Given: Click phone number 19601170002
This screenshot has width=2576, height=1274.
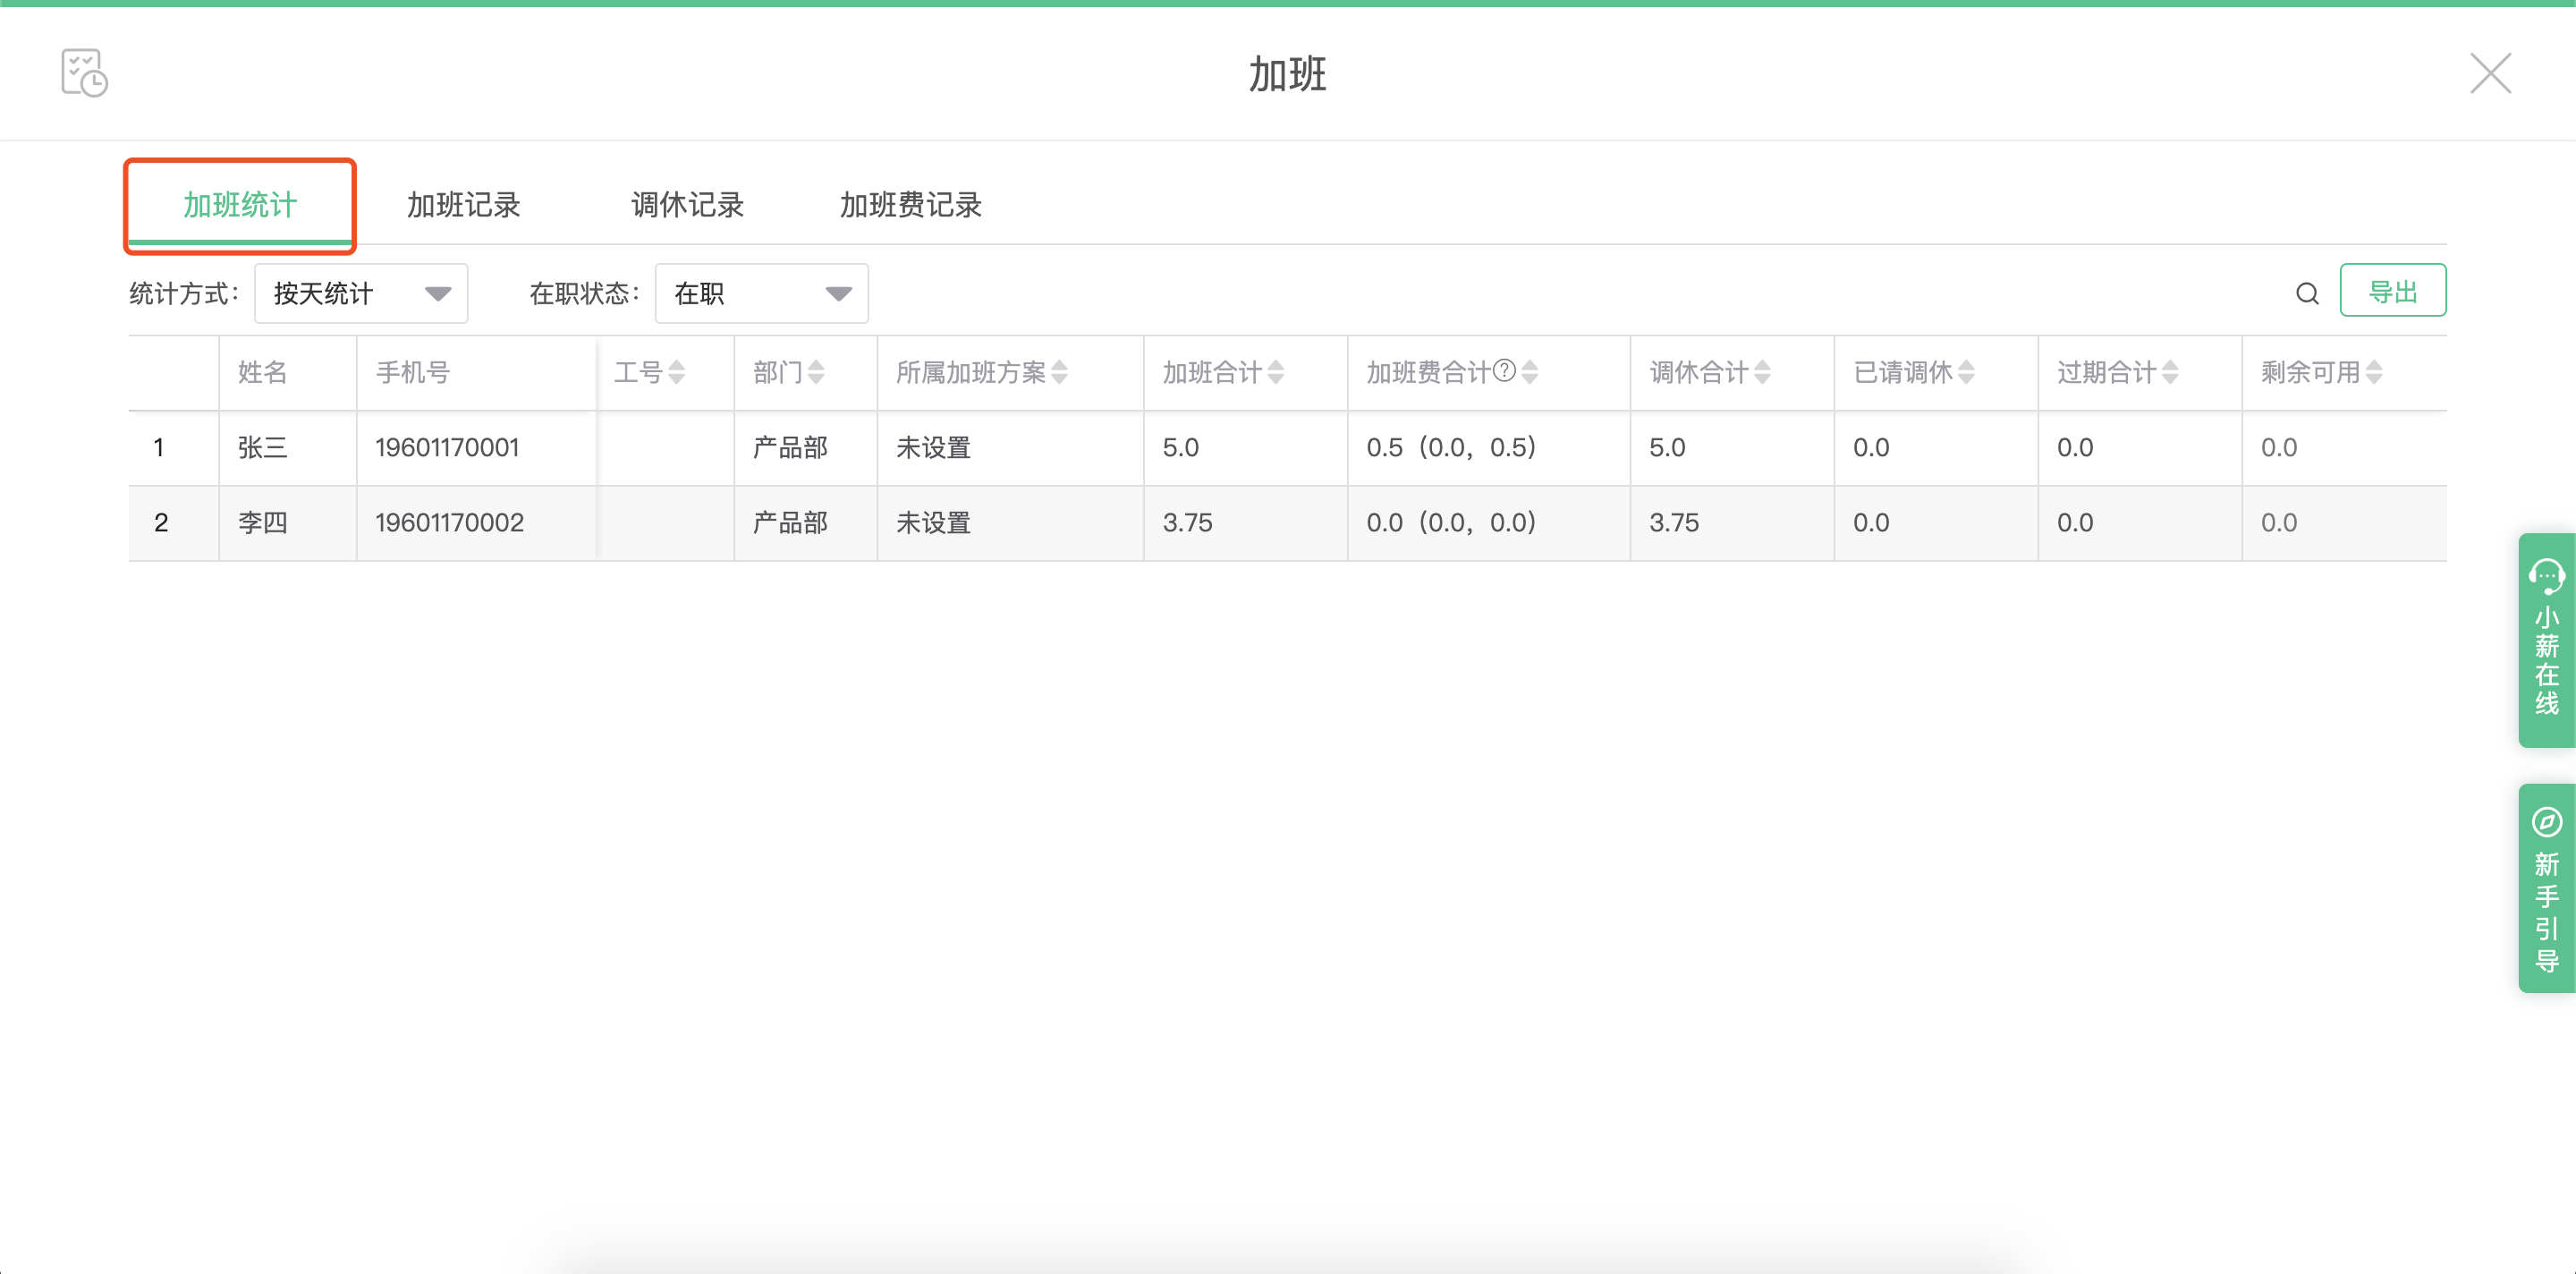Looking at the screenshot, I should [449, 522].
